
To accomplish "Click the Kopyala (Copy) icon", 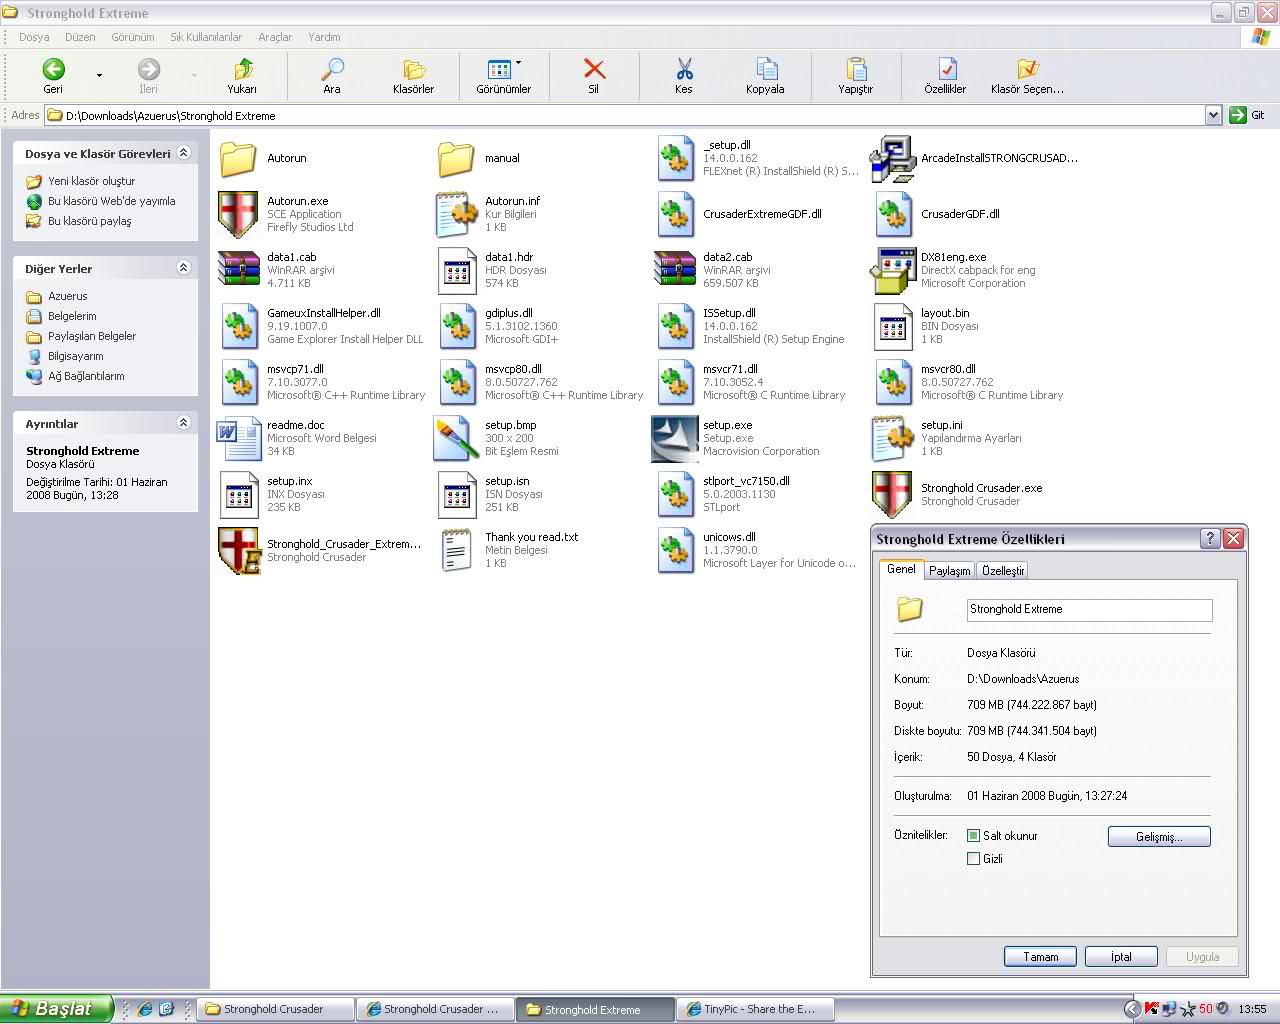I will (x=766, y=69).
